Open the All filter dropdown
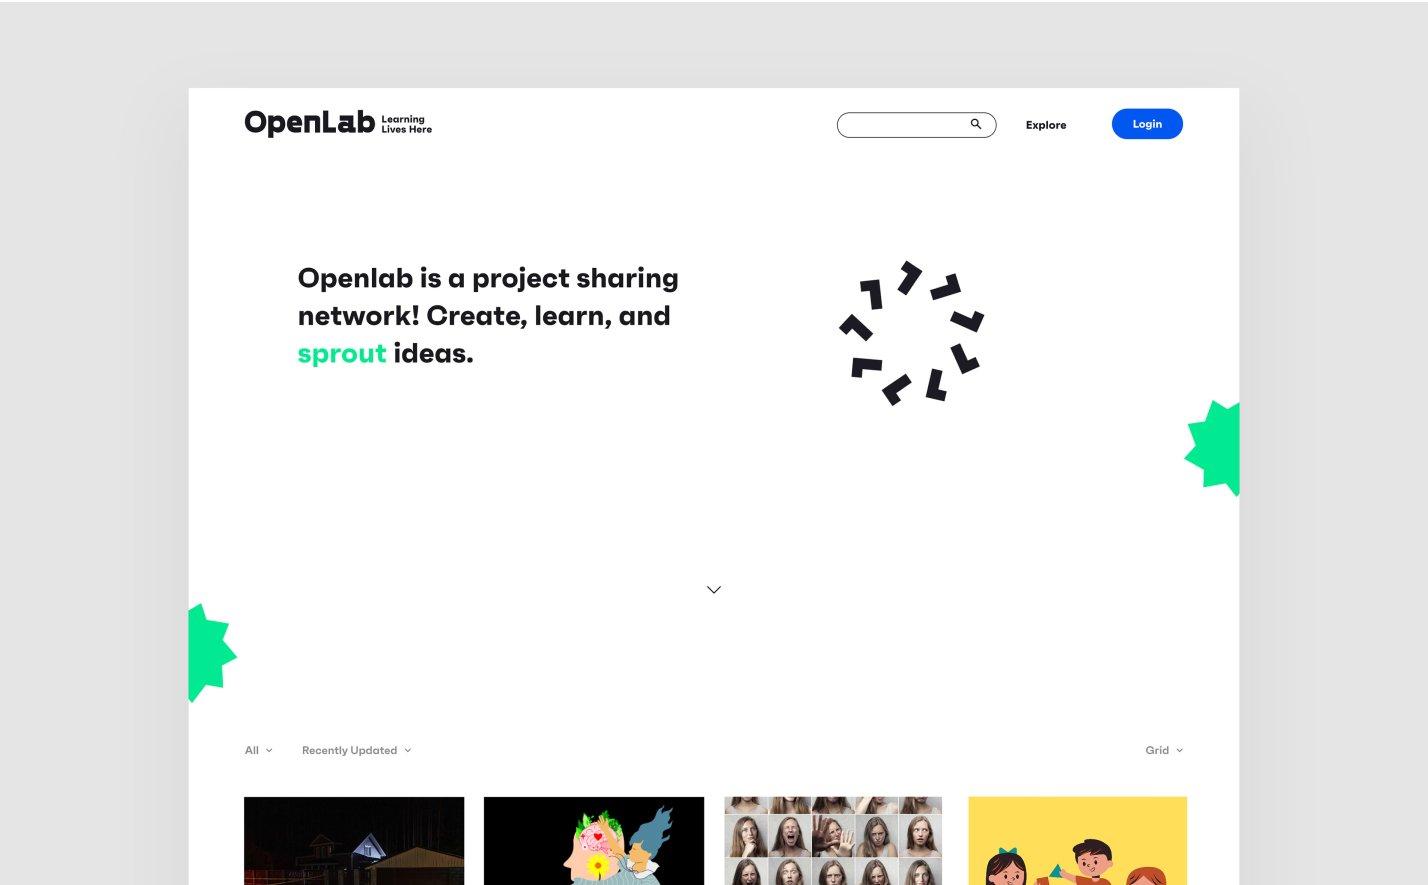 (x=258, y=750)
